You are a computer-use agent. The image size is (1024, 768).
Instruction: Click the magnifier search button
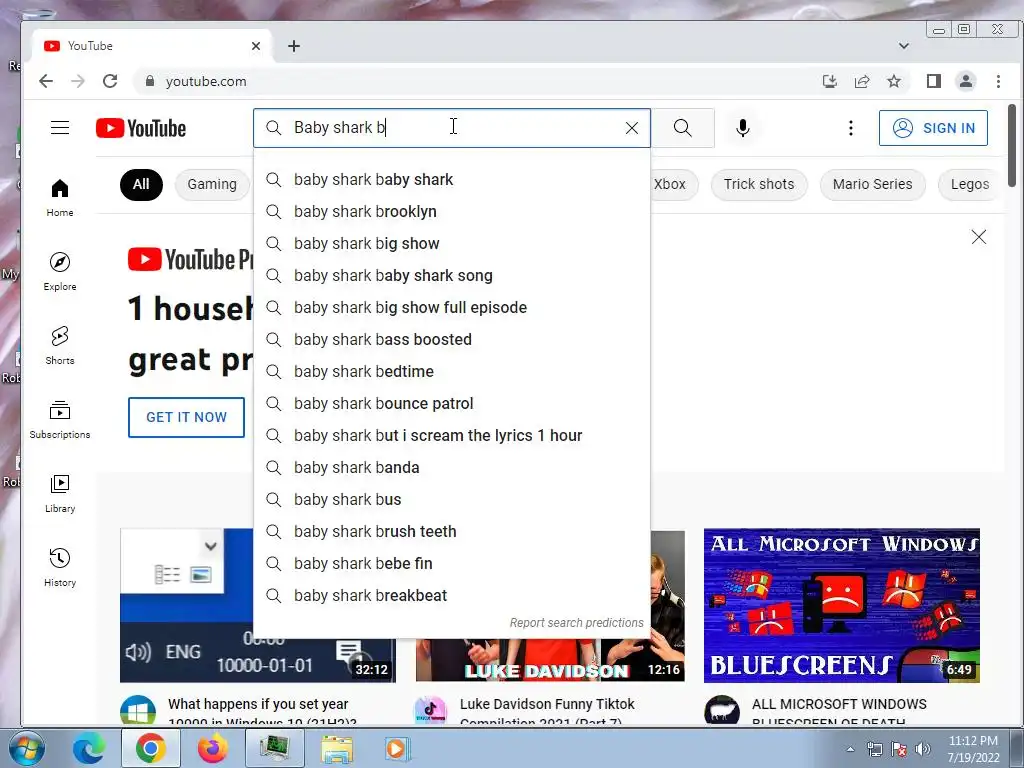click(x=683, y=128)
